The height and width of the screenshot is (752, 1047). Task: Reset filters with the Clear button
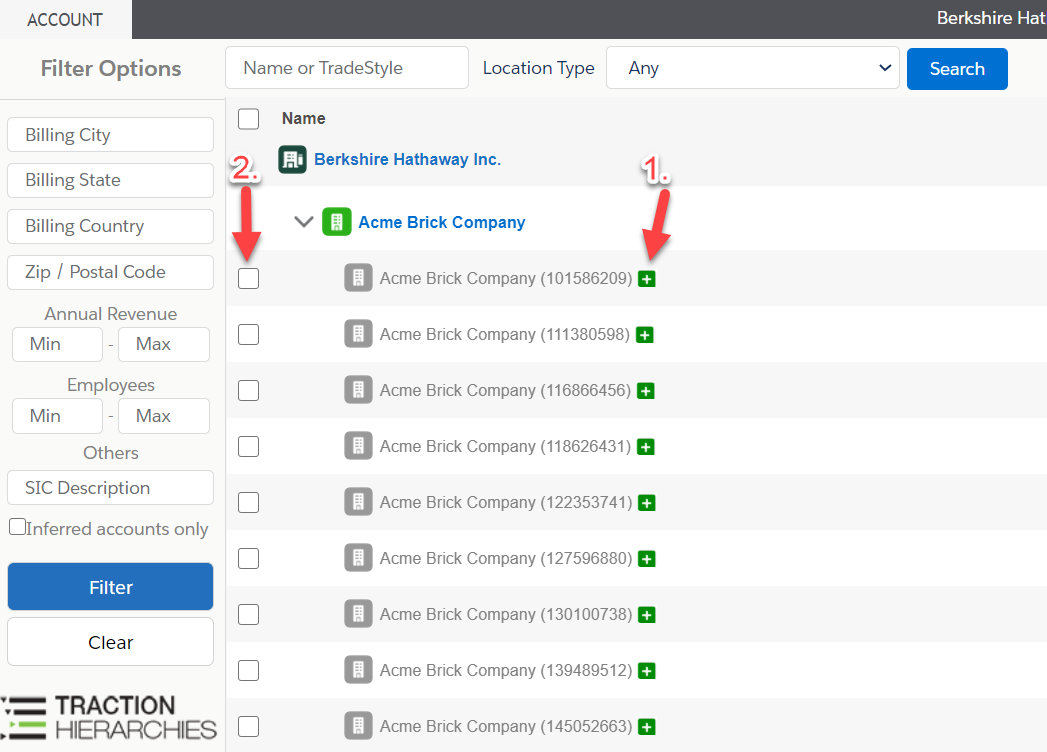110,642
